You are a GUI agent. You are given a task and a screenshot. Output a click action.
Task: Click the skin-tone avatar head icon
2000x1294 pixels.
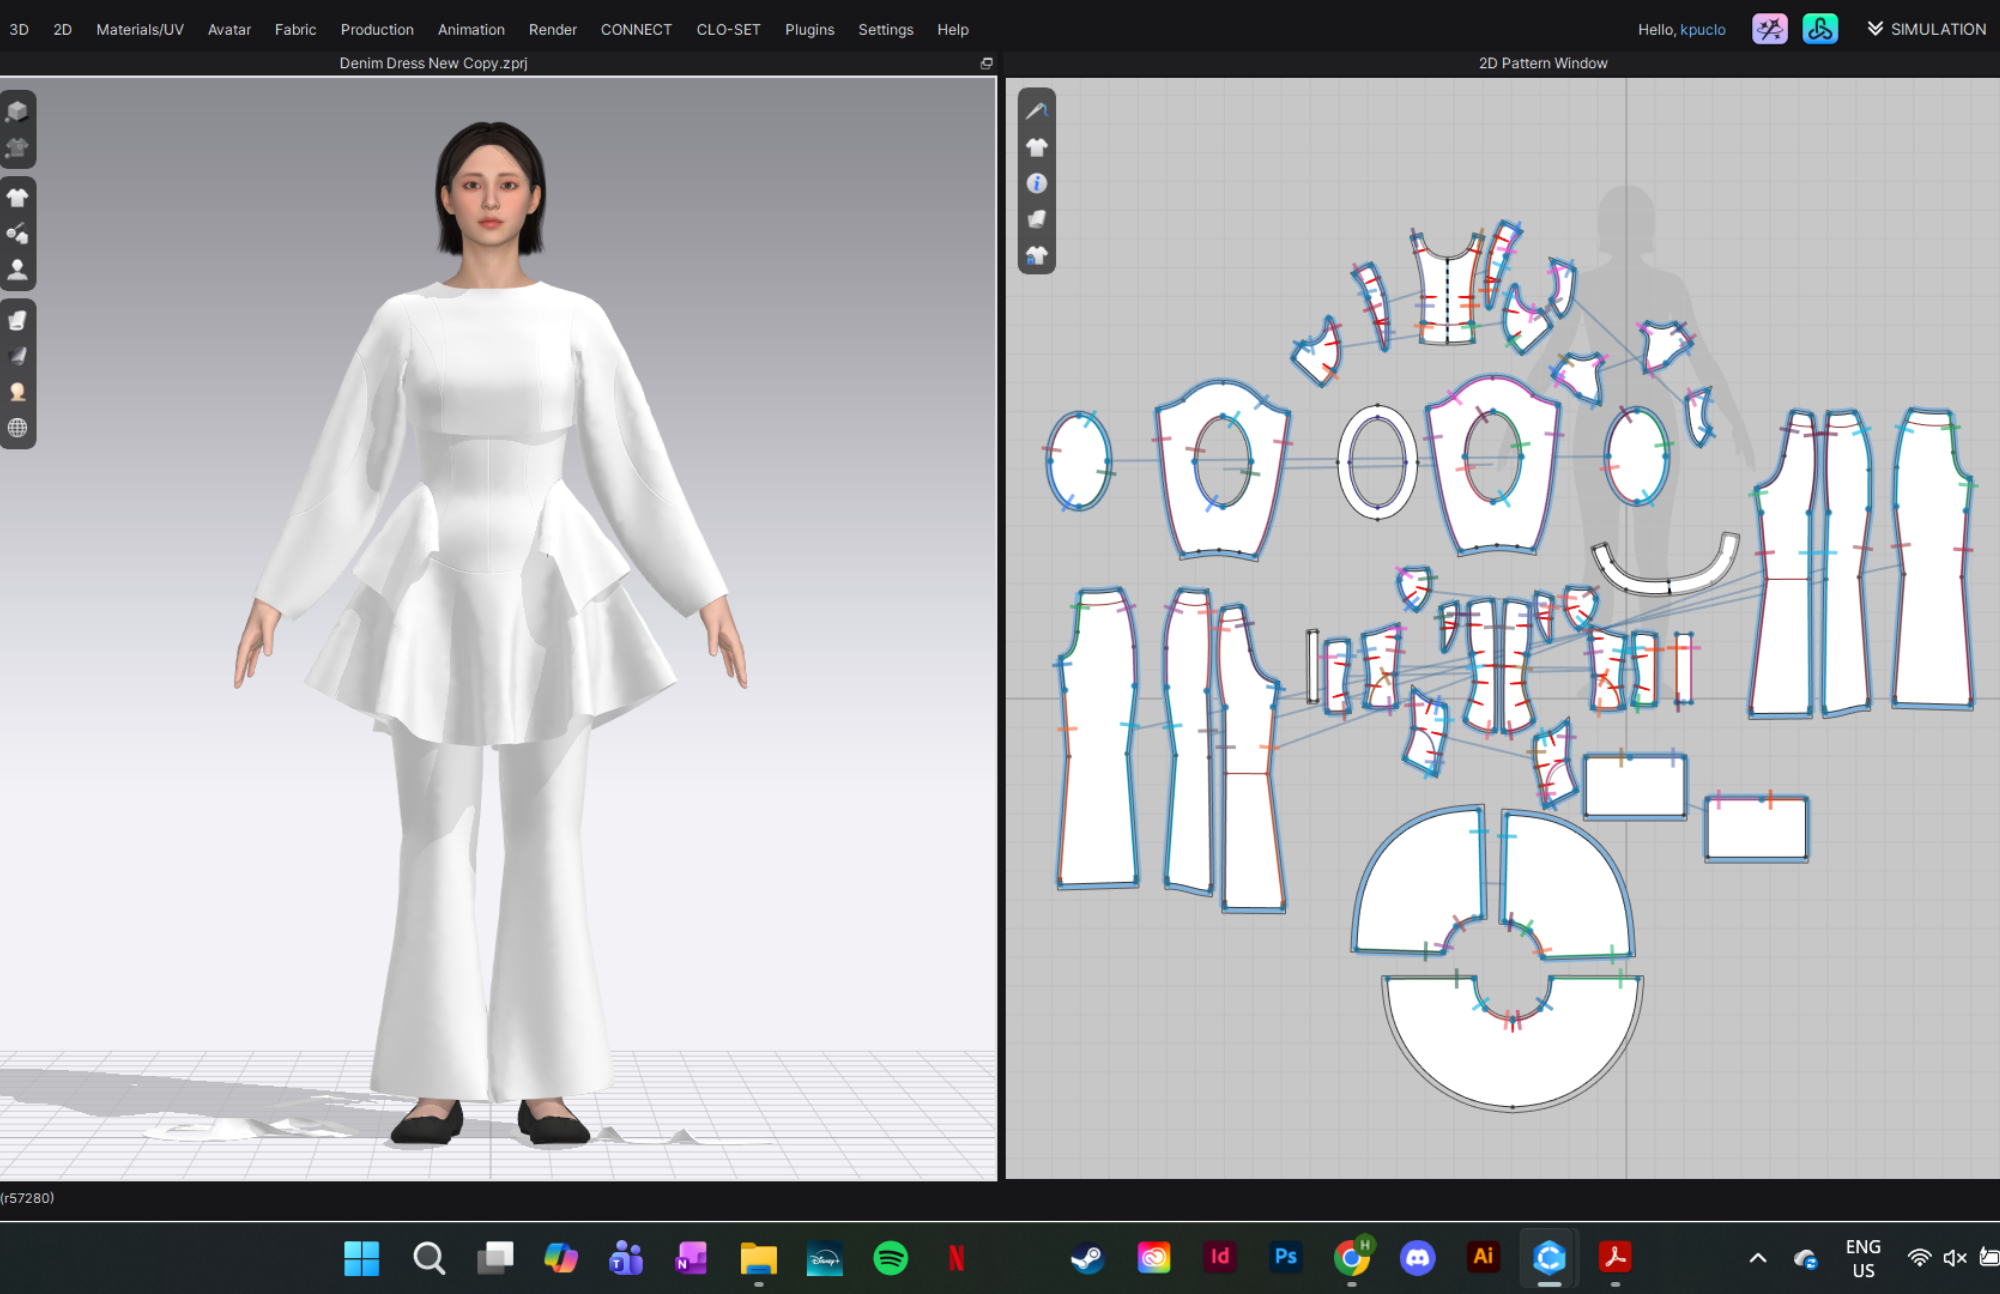click(17, 392)
